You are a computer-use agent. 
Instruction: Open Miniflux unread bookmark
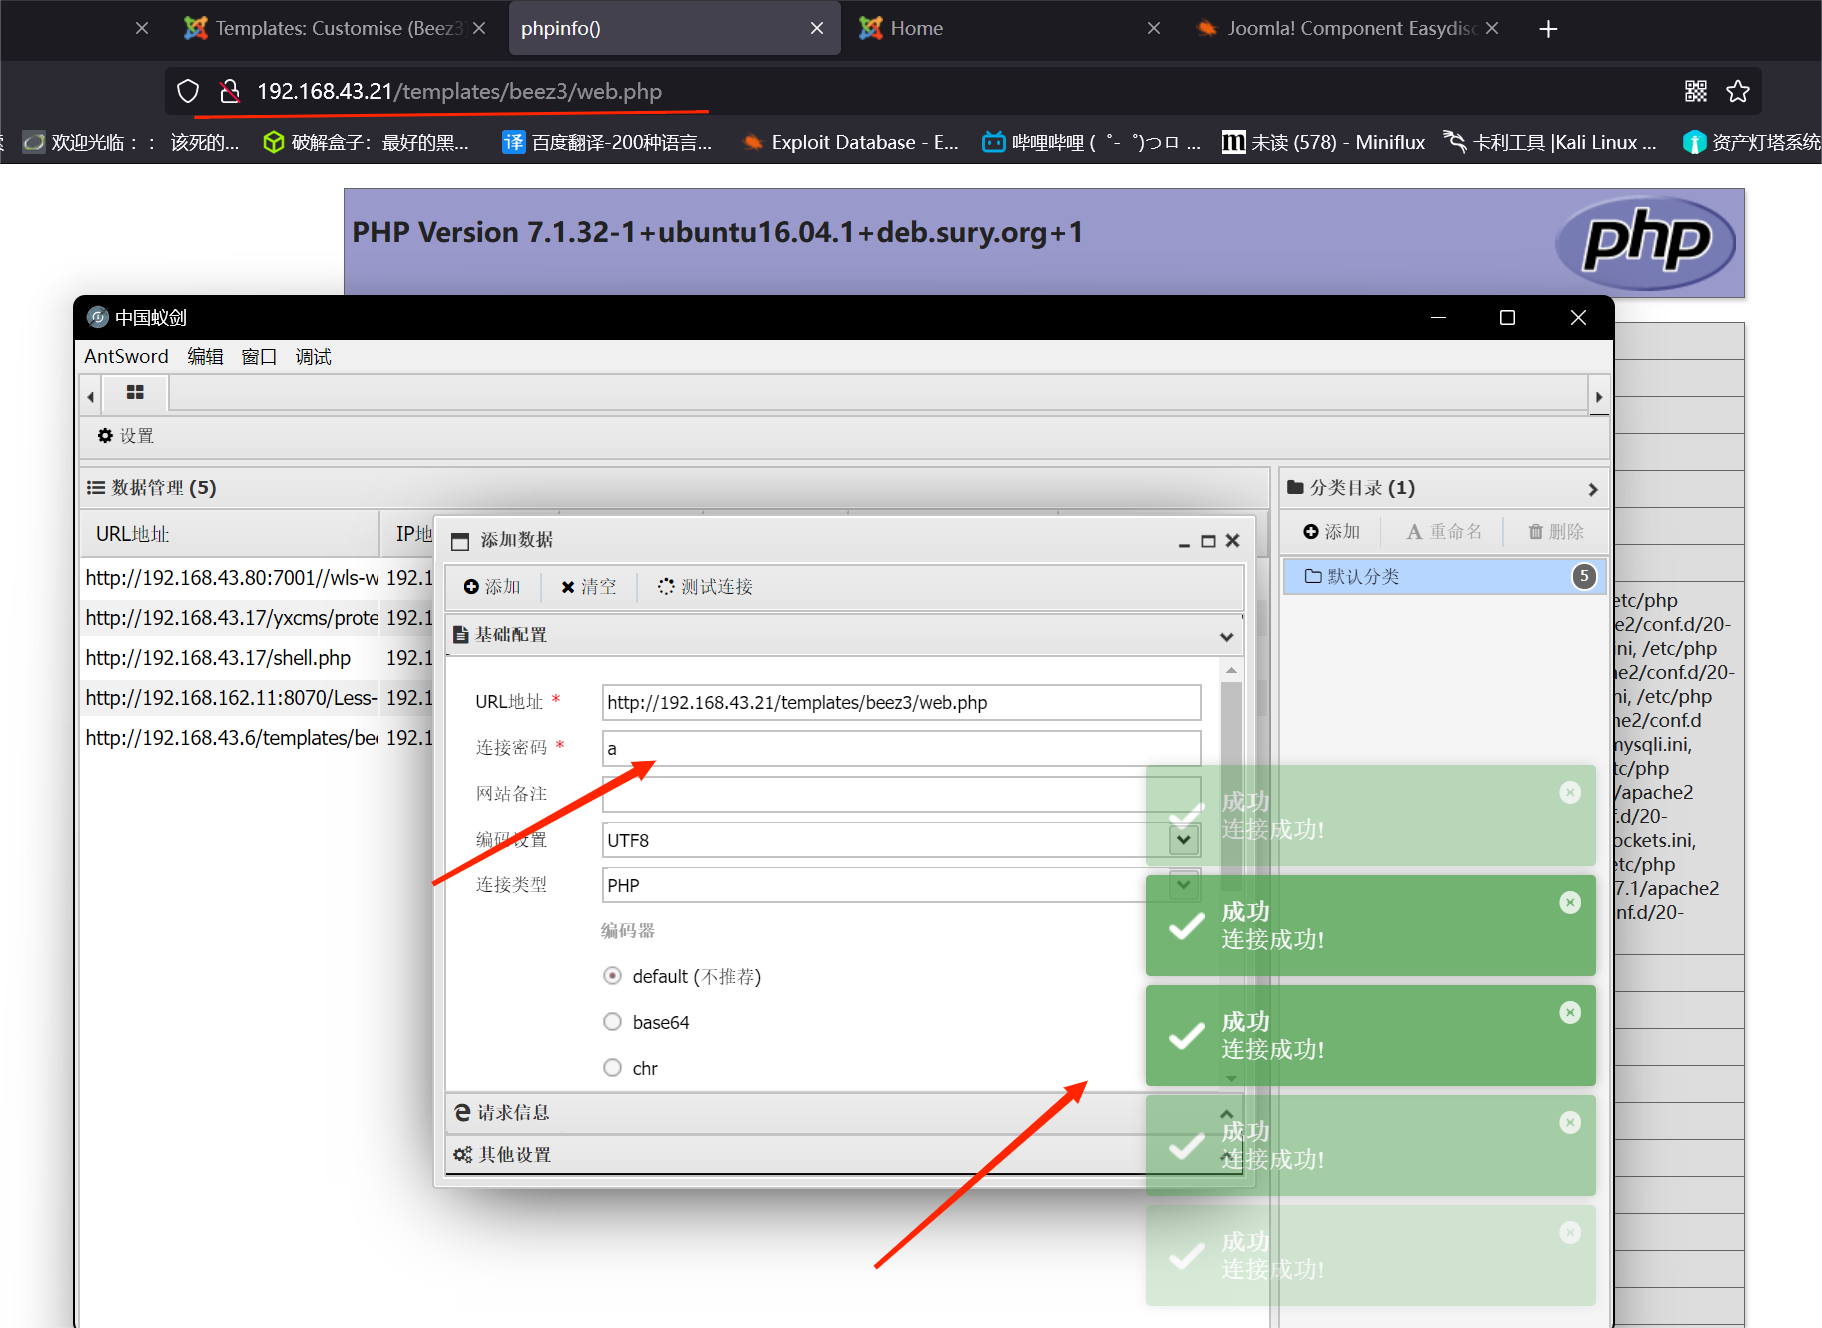(x=1323, y=143)
